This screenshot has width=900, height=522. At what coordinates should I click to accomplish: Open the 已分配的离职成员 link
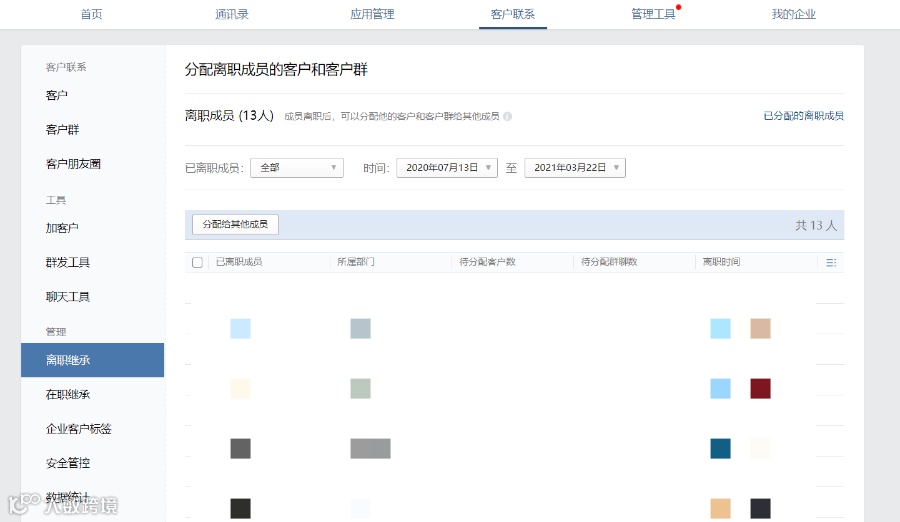pos(804,116)
